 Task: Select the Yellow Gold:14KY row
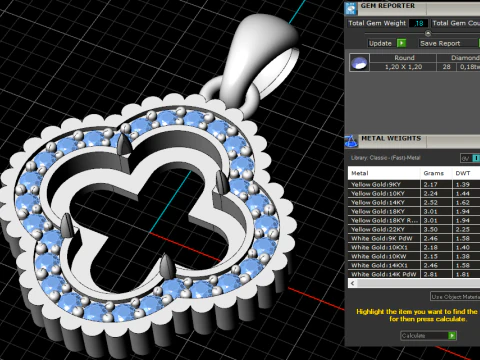pos(414,202)
